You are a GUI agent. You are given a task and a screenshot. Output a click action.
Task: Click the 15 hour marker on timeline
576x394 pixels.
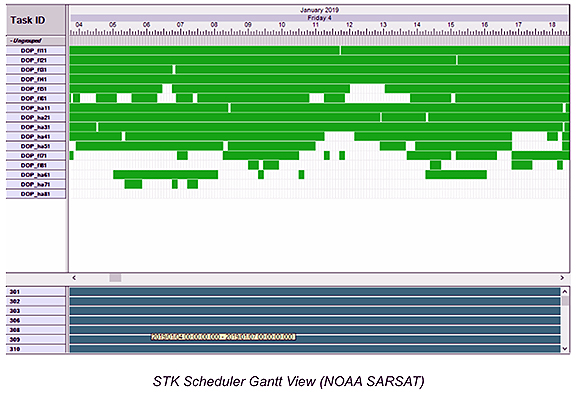pyautogui.click(x=451, y=25)
